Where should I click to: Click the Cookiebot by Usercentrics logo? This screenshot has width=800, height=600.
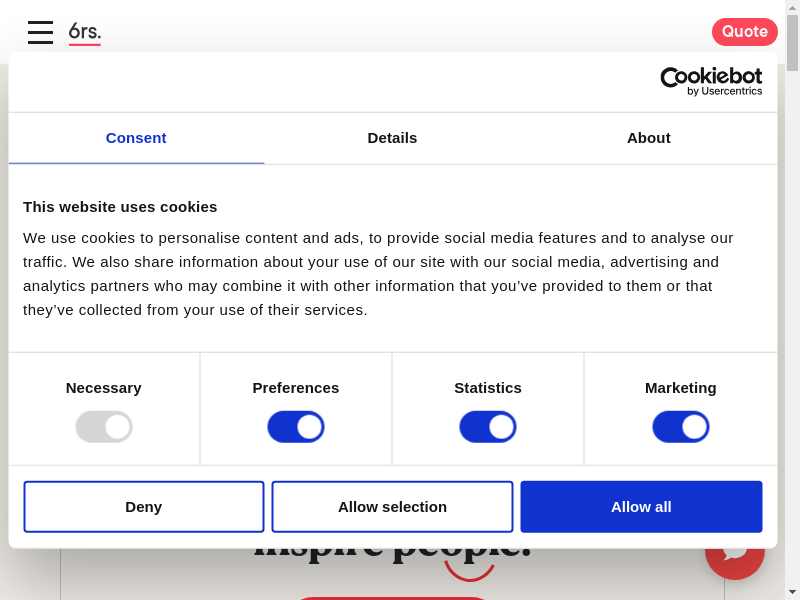[x=711, y=81]
